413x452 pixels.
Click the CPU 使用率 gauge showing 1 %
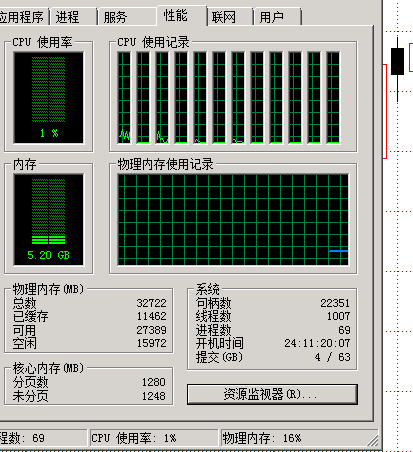[49, 98]
